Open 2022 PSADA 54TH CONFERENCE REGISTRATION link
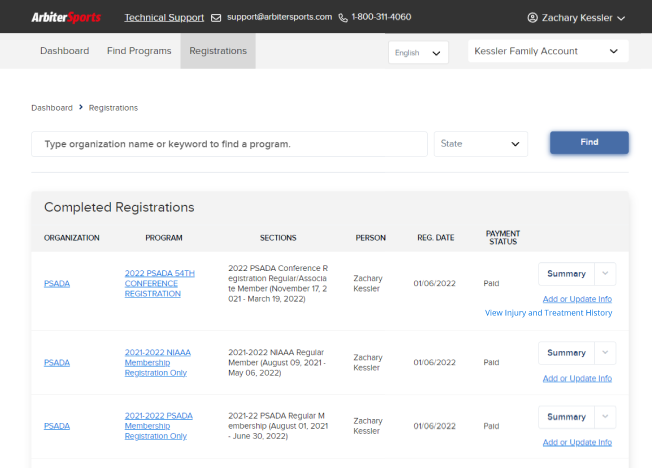The width and height of the screenshot is (652, 468). [x=160, y=283]
